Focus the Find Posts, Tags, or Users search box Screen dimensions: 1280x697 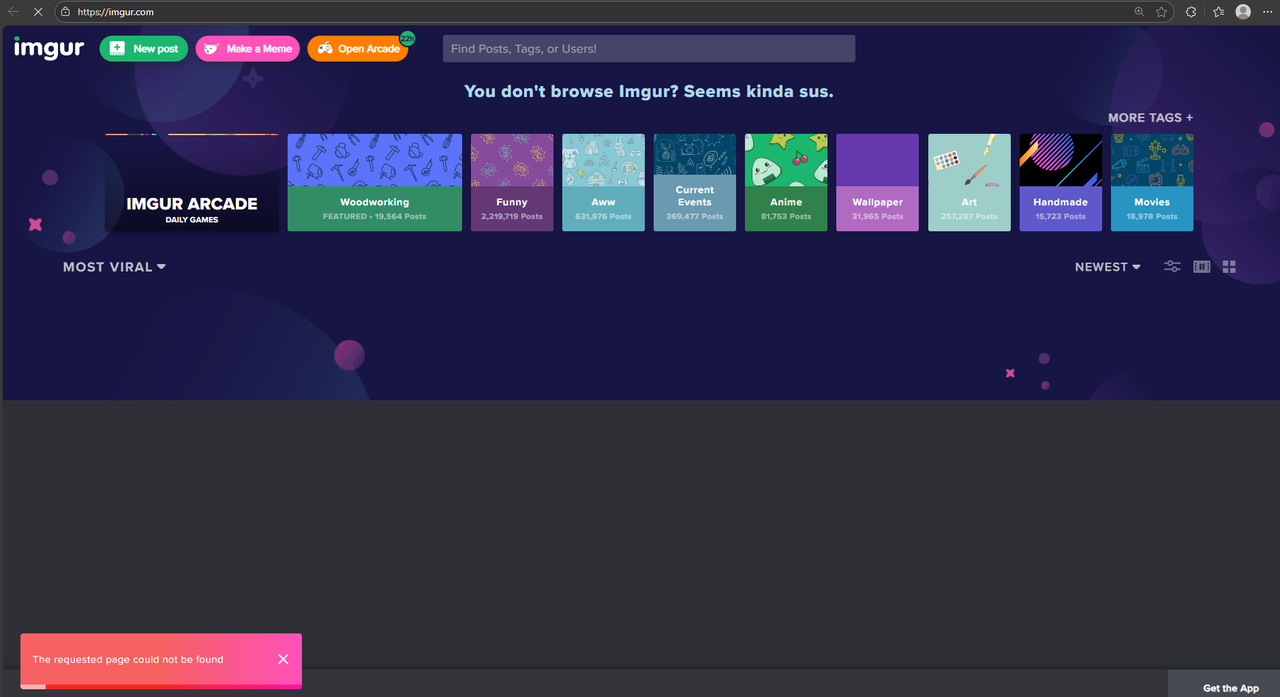click(x=649, y=48)
